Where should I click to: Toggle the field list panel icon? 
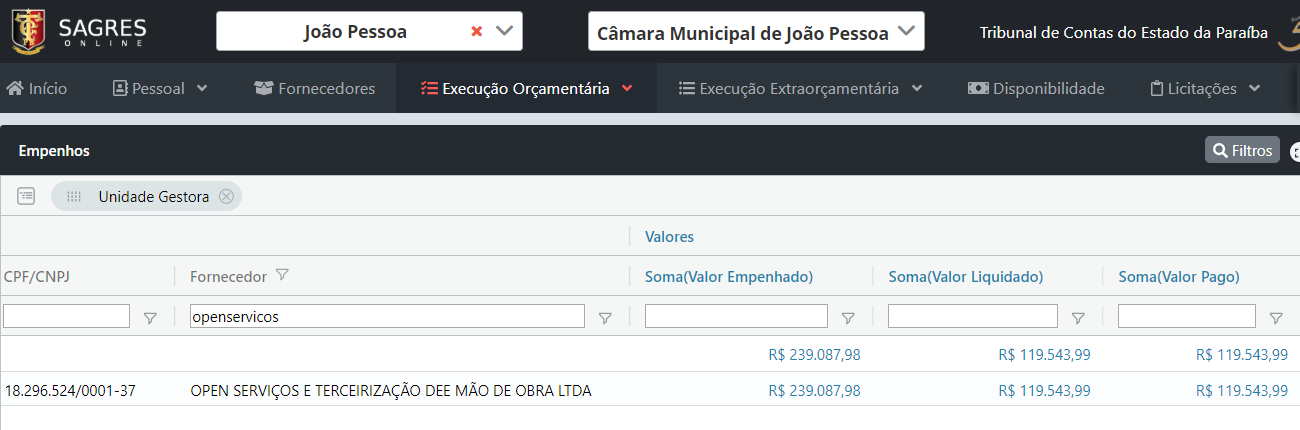pos(26,196)
